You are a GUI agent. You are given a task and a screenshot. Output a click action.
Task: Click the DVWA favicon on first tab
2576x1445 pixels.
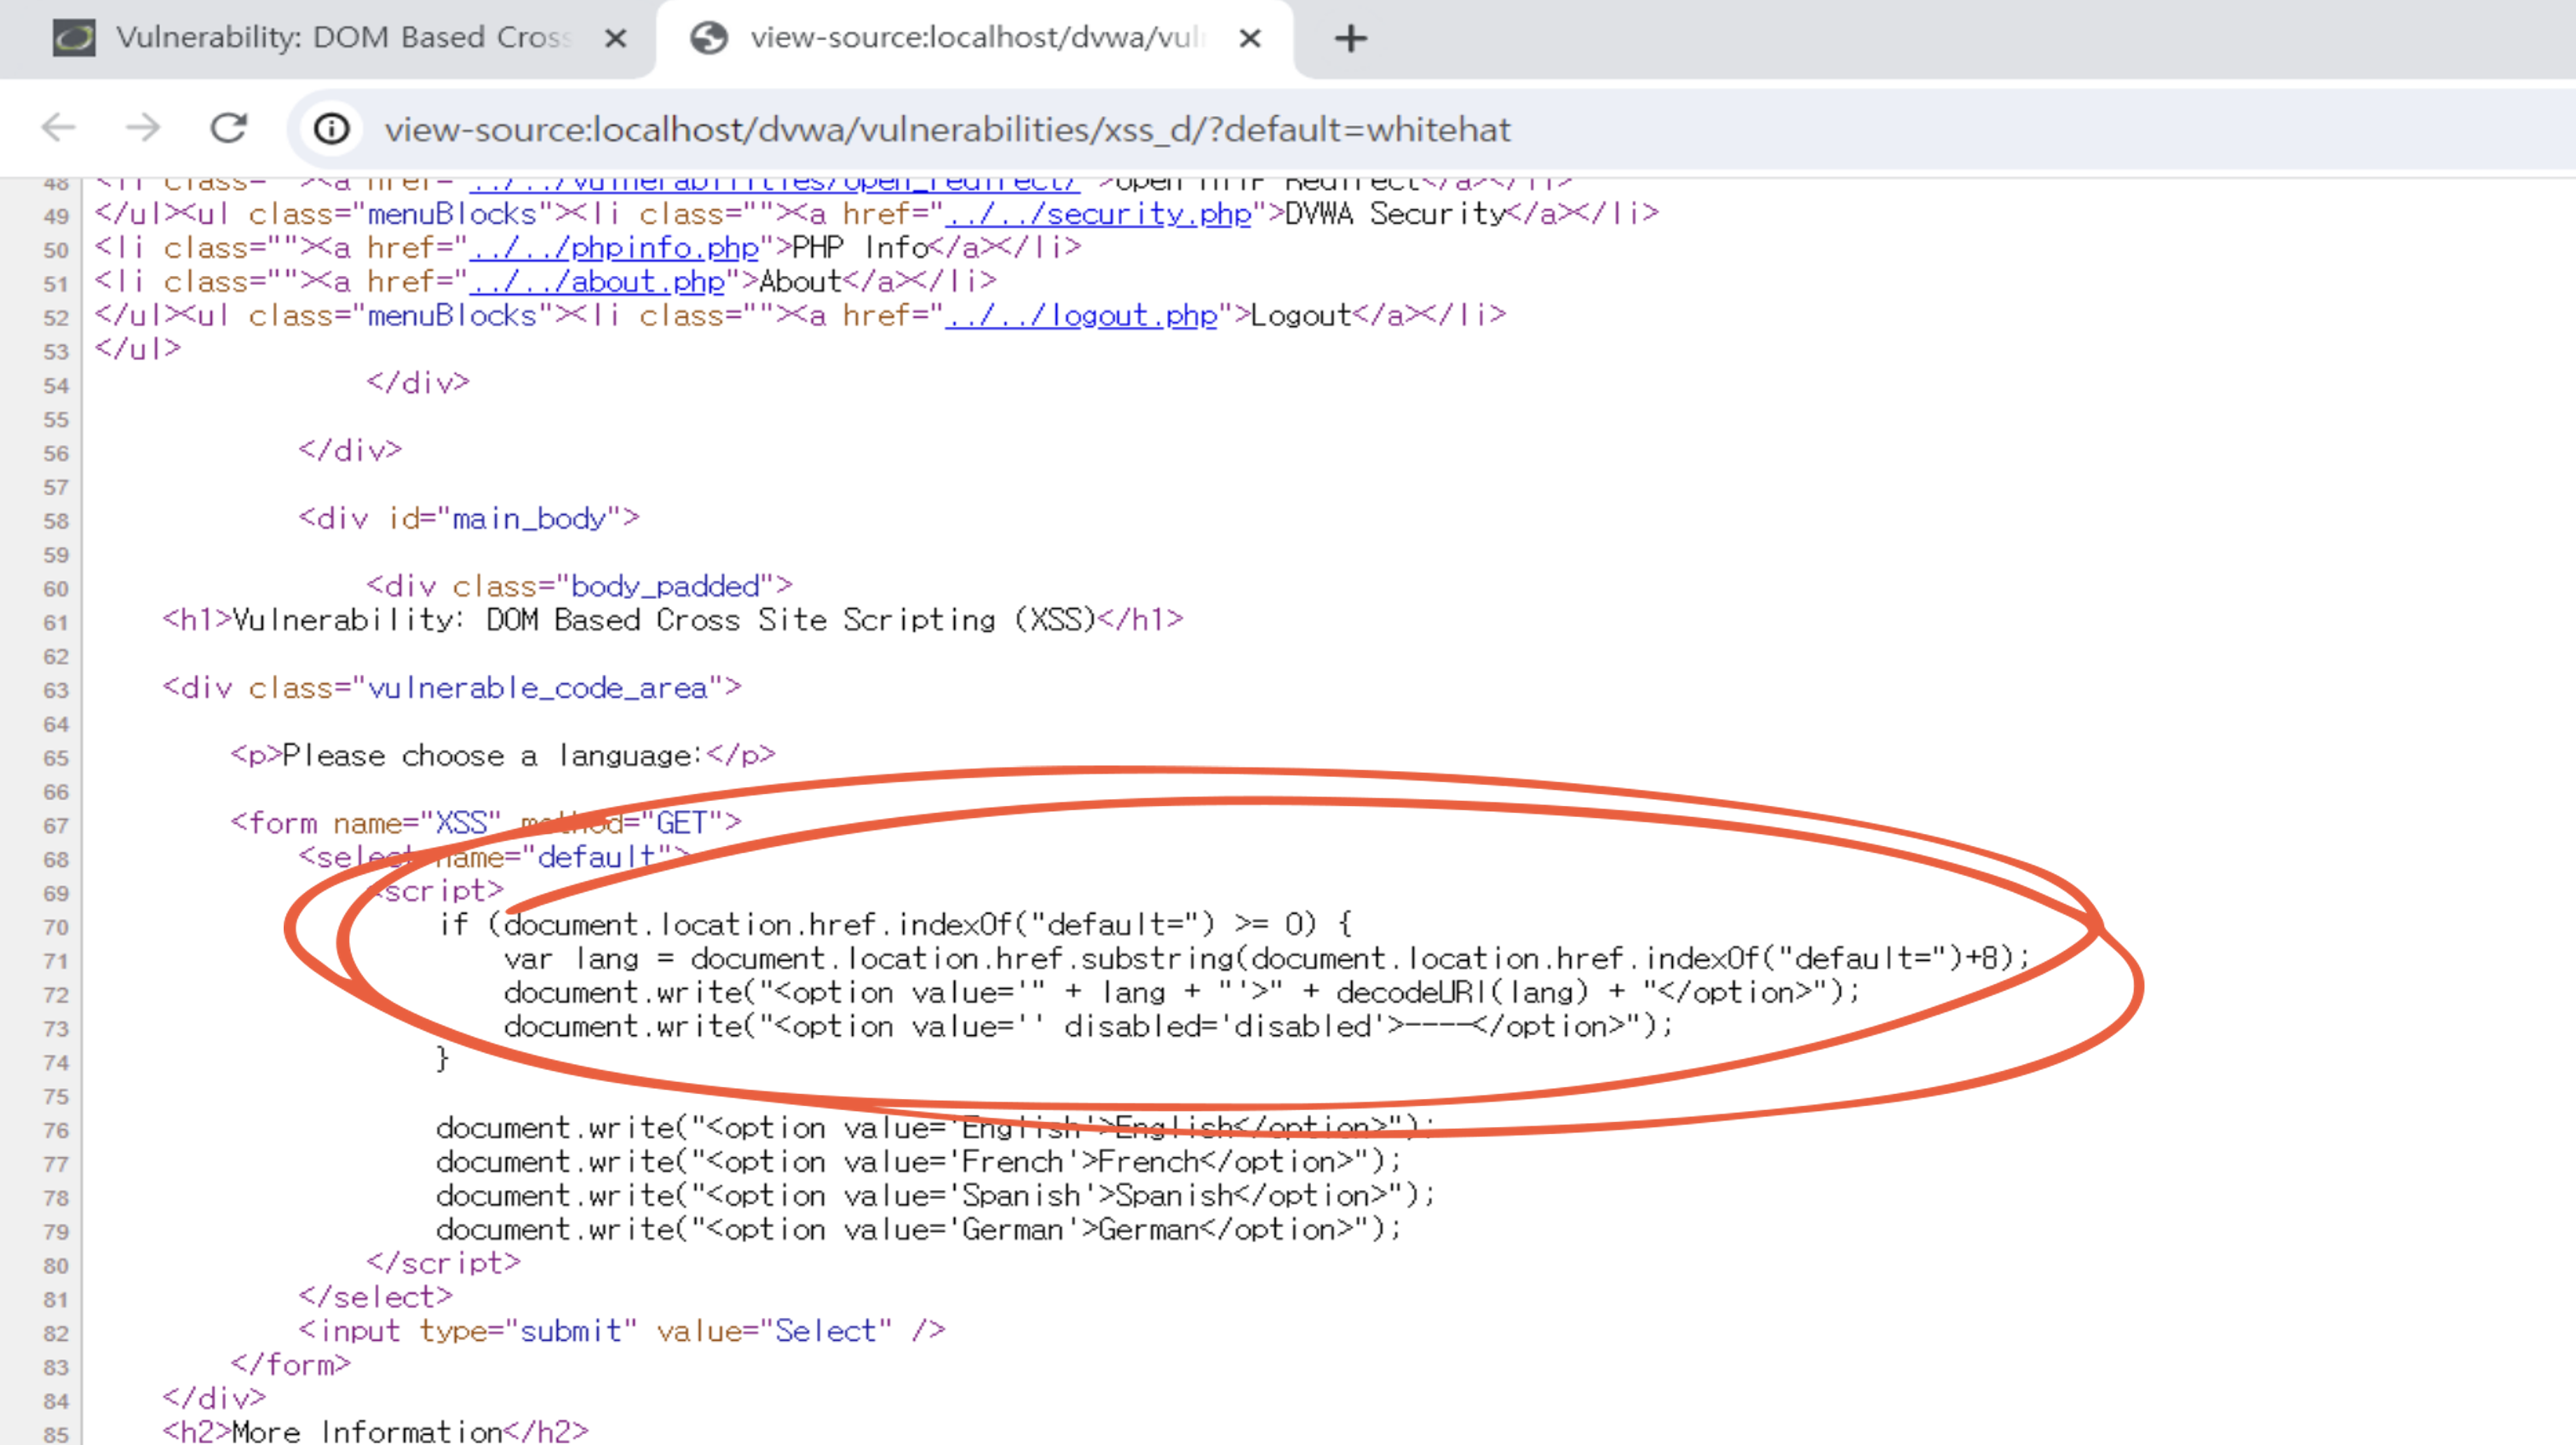pyautogui.click(x=74, y=38)
